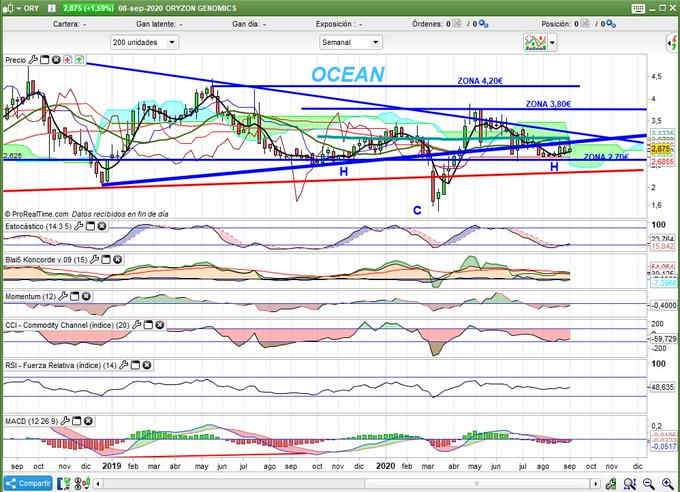Open the Precio panel wrench settings
Screen dimensions: 680x492
click(33, 60)
